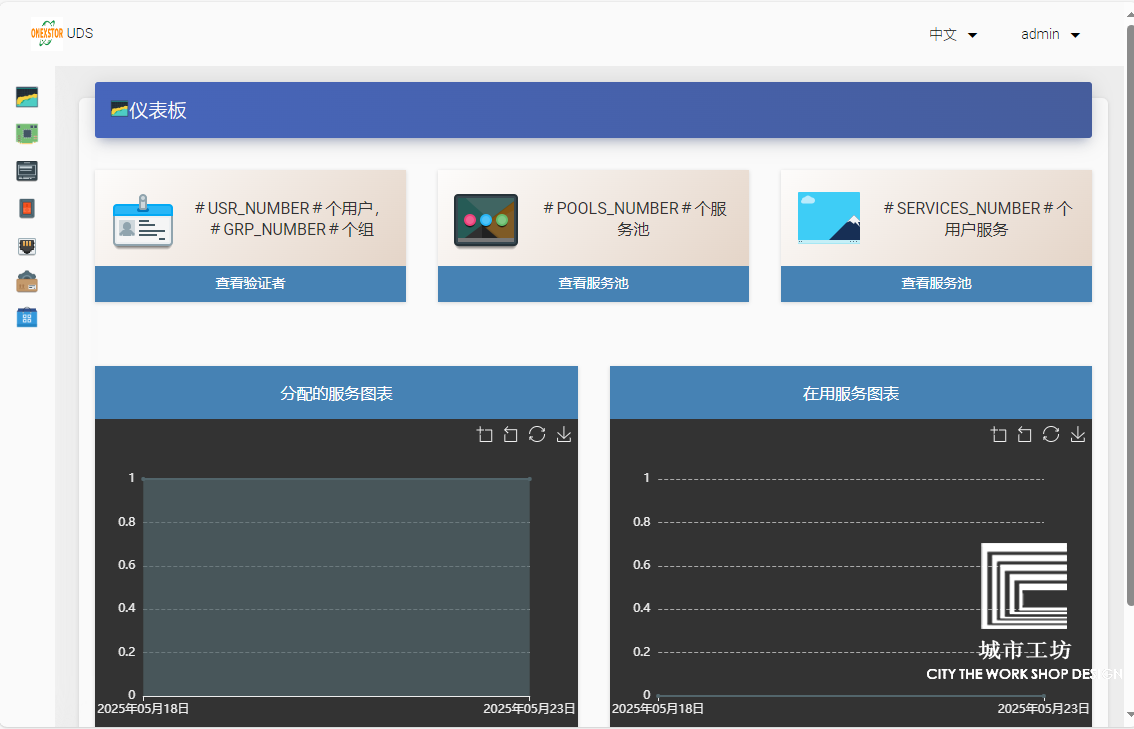Click the vertical scrollbar on the right

click(x=1129, y=300)
